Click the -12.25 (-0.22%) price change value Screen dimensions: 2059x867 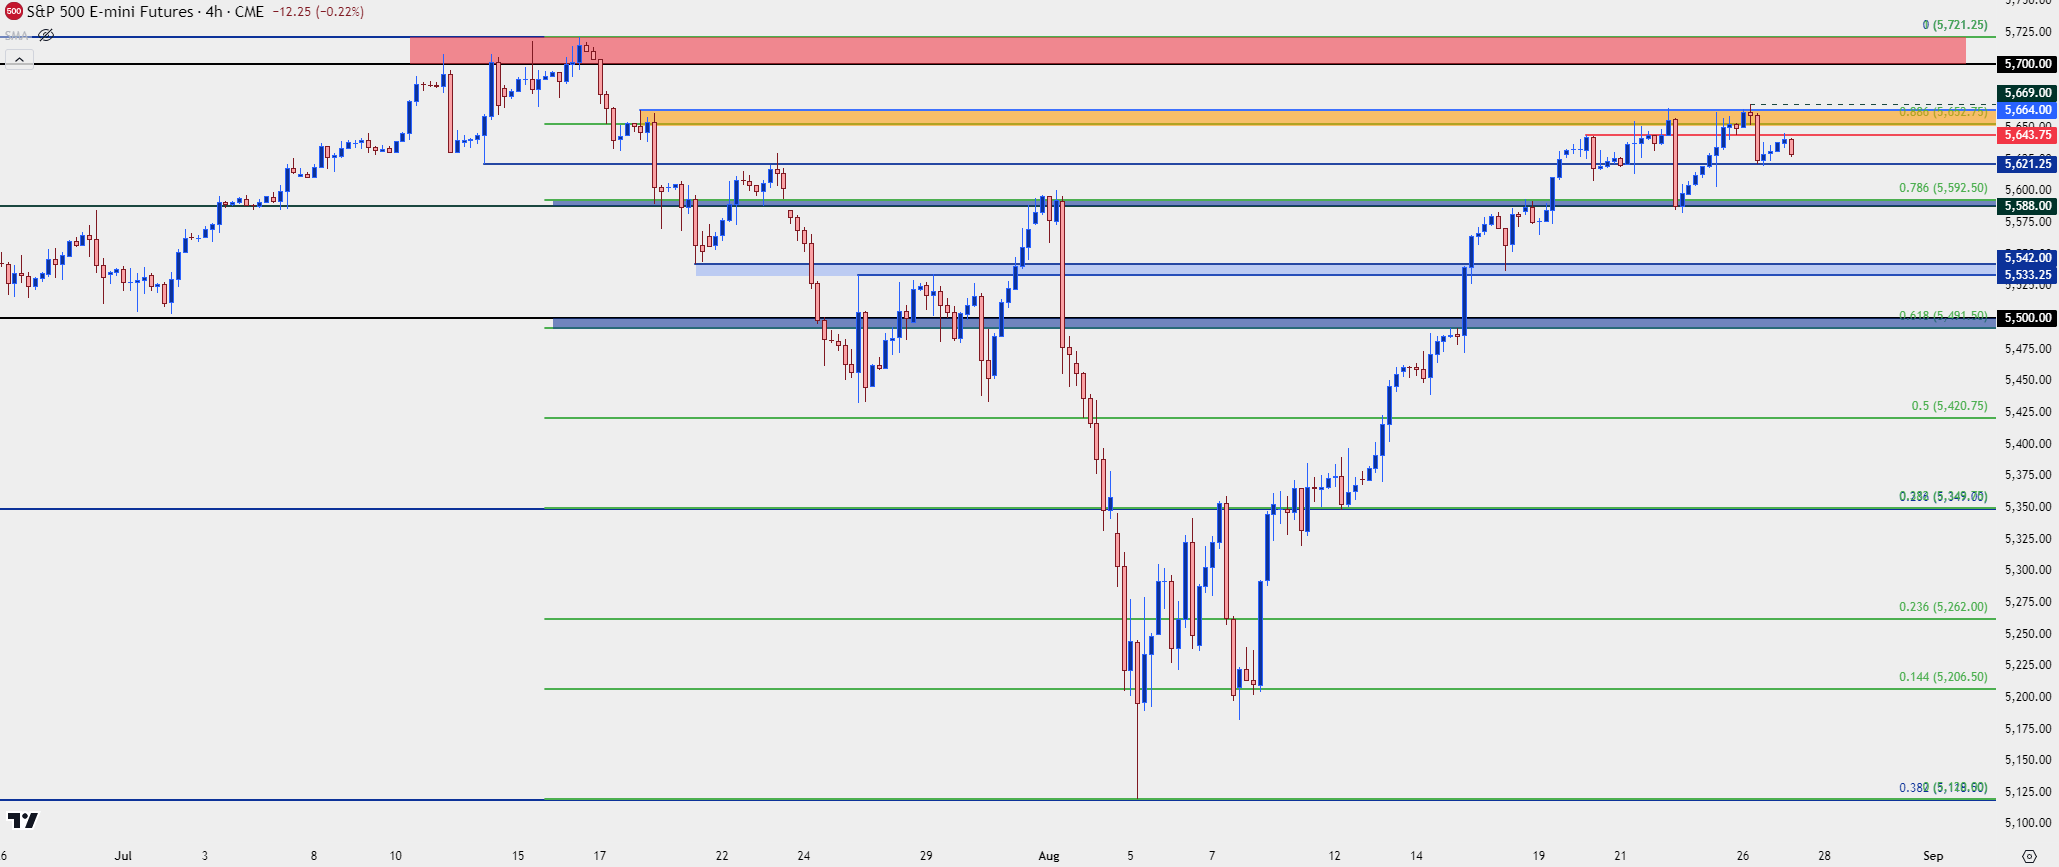318,12
